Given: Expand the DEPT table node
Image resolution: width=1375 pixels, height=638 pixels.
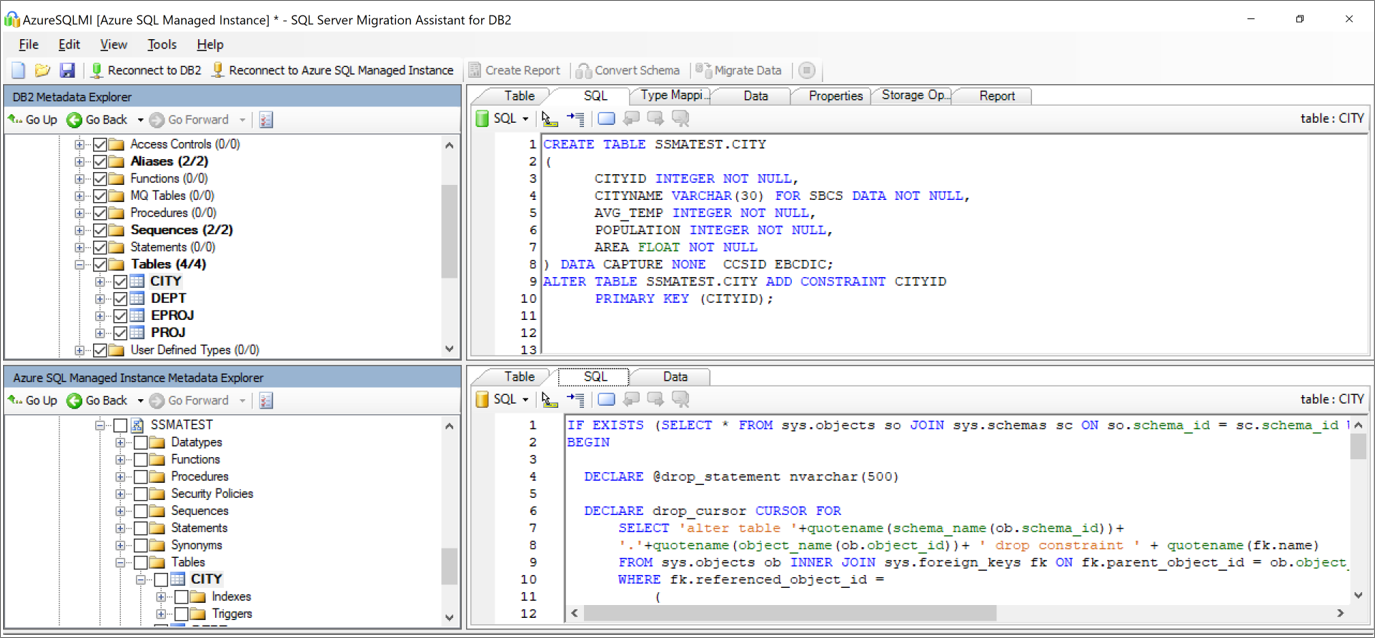Looking at the screenshot, I should 99,297.
